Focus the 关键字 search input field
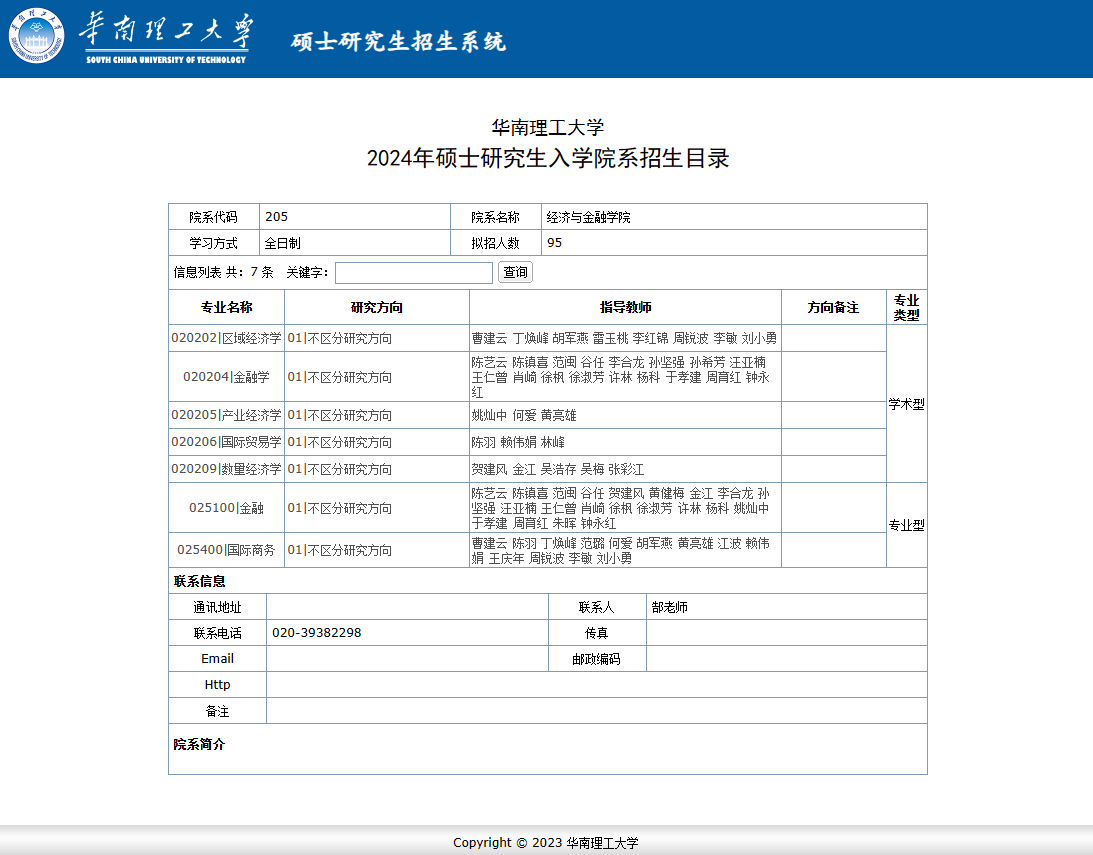This screenshot has width=1093, height=855. click(414, 272)
